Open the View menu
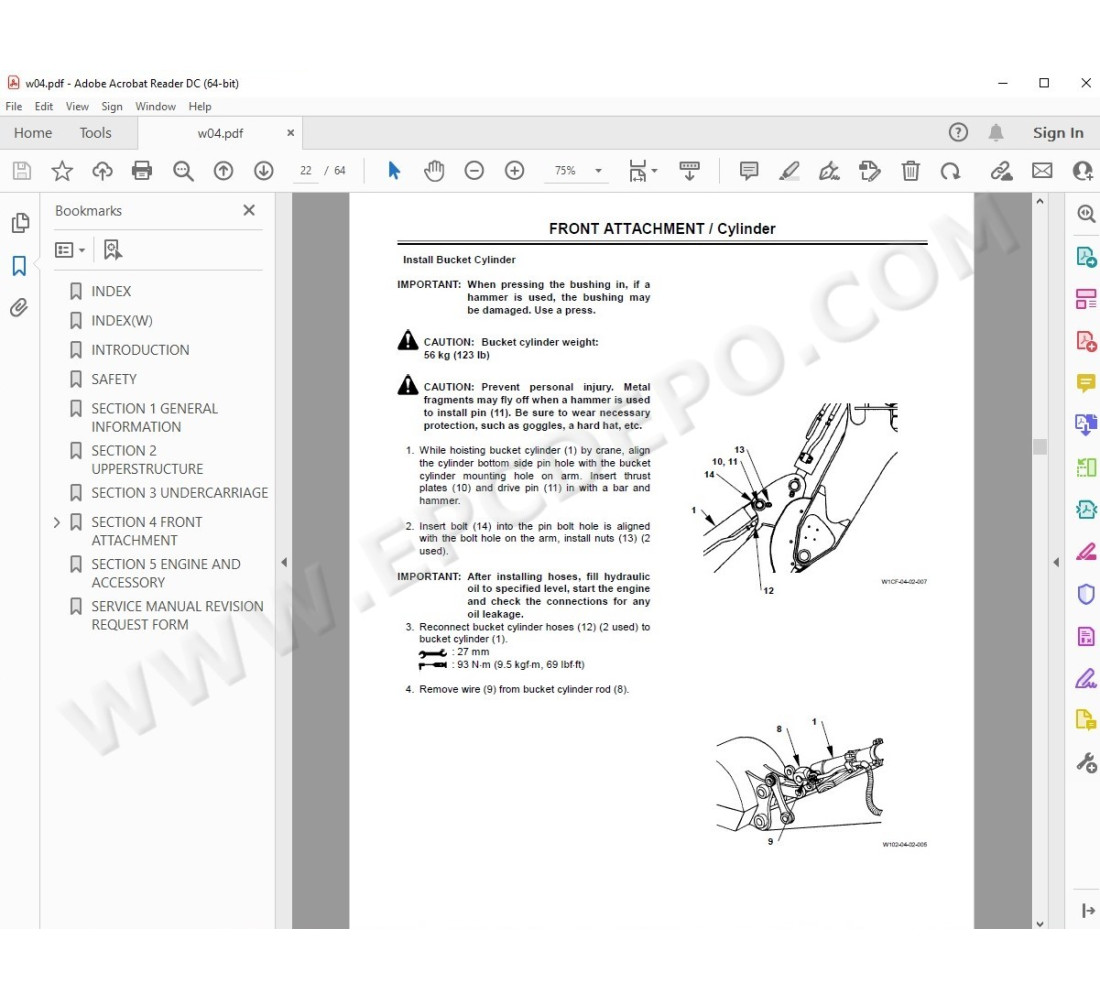 tap(77, 106)
